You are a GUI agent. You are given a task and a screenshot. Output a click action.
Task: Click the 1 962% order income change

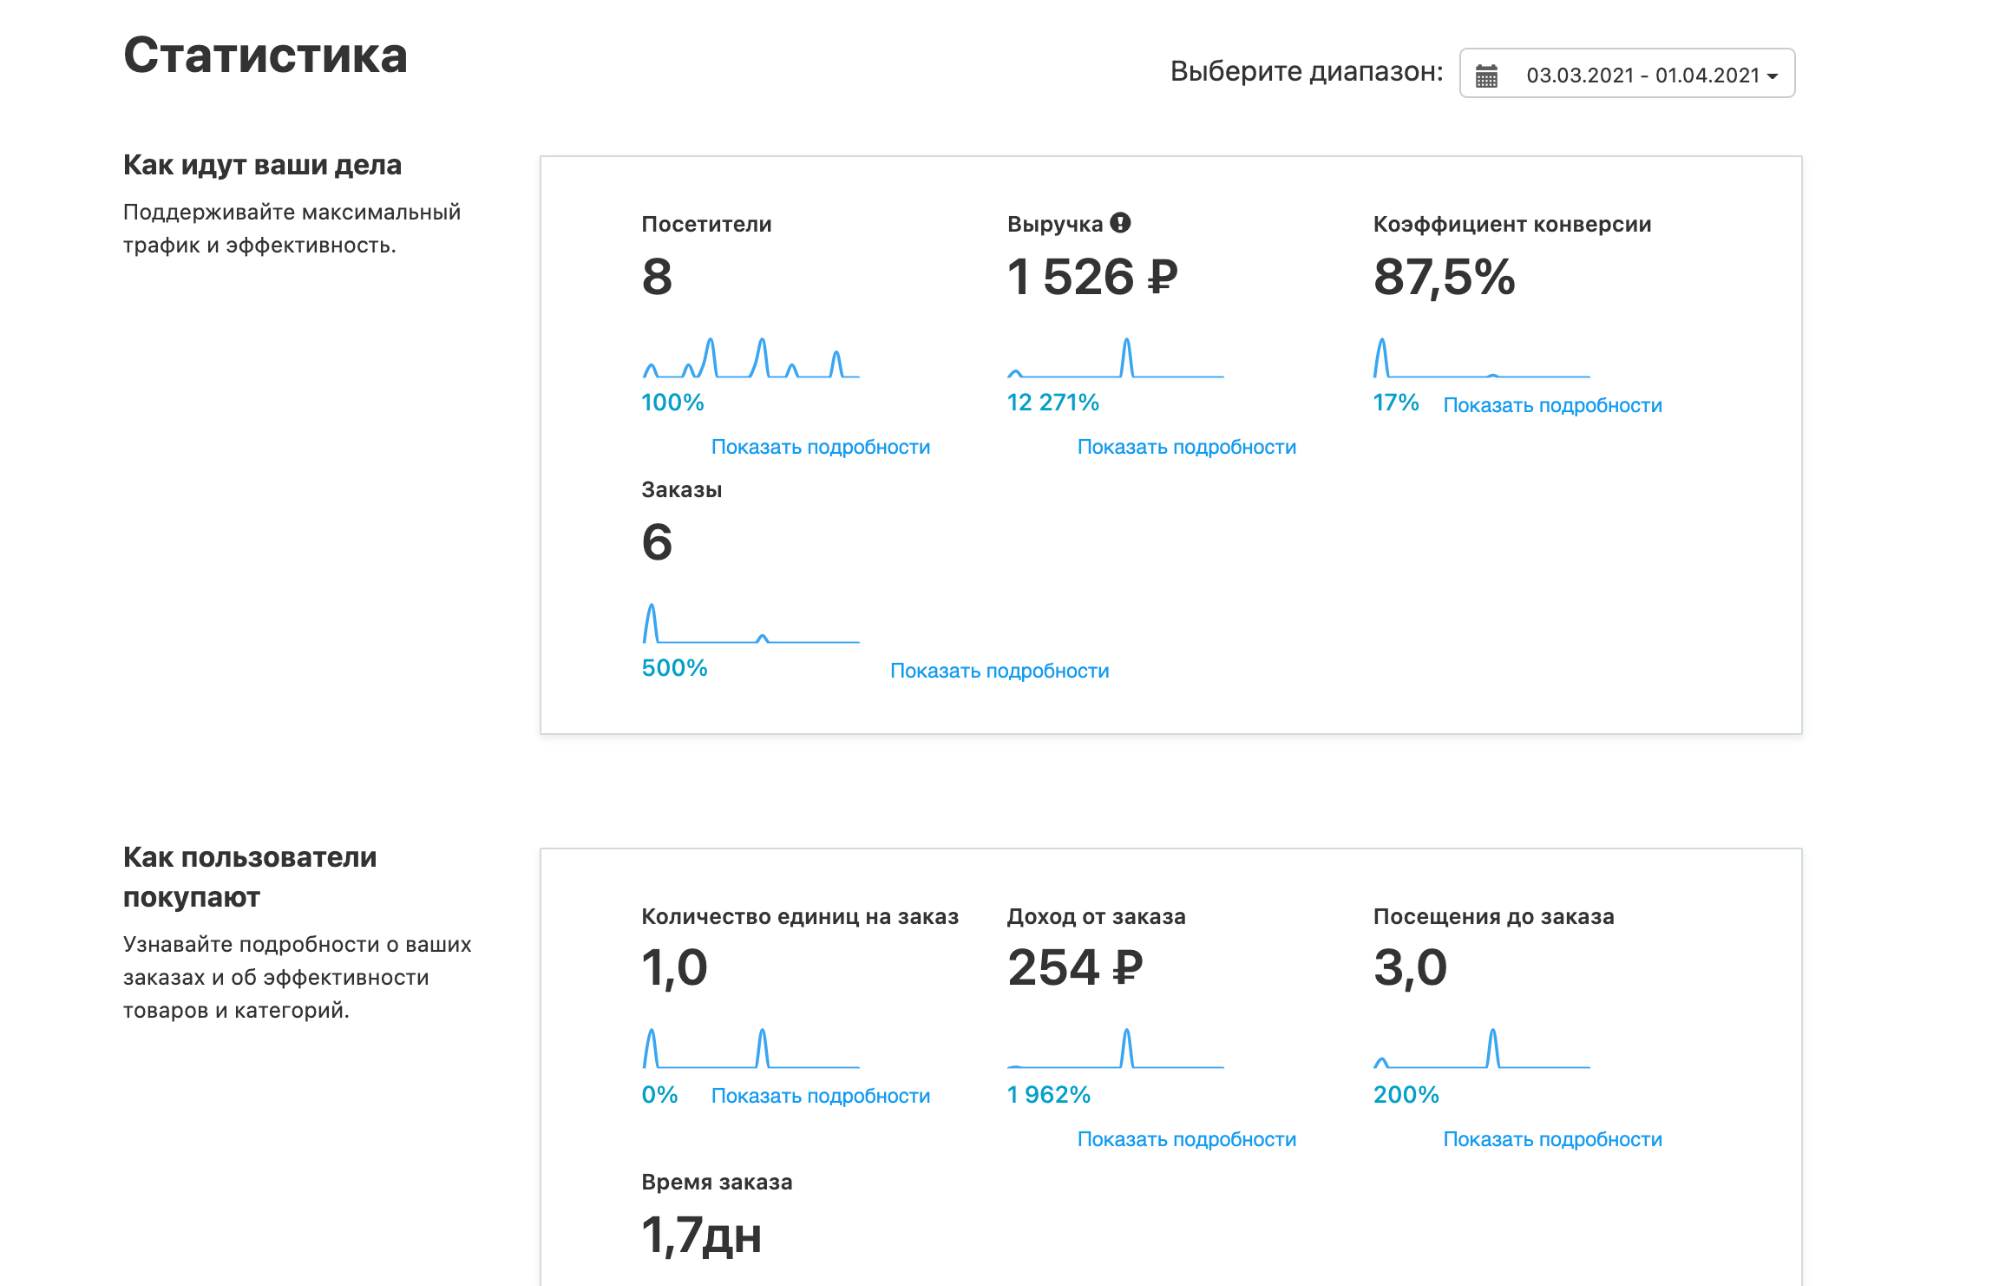pyautogui.click(x=1049, y=1095)
